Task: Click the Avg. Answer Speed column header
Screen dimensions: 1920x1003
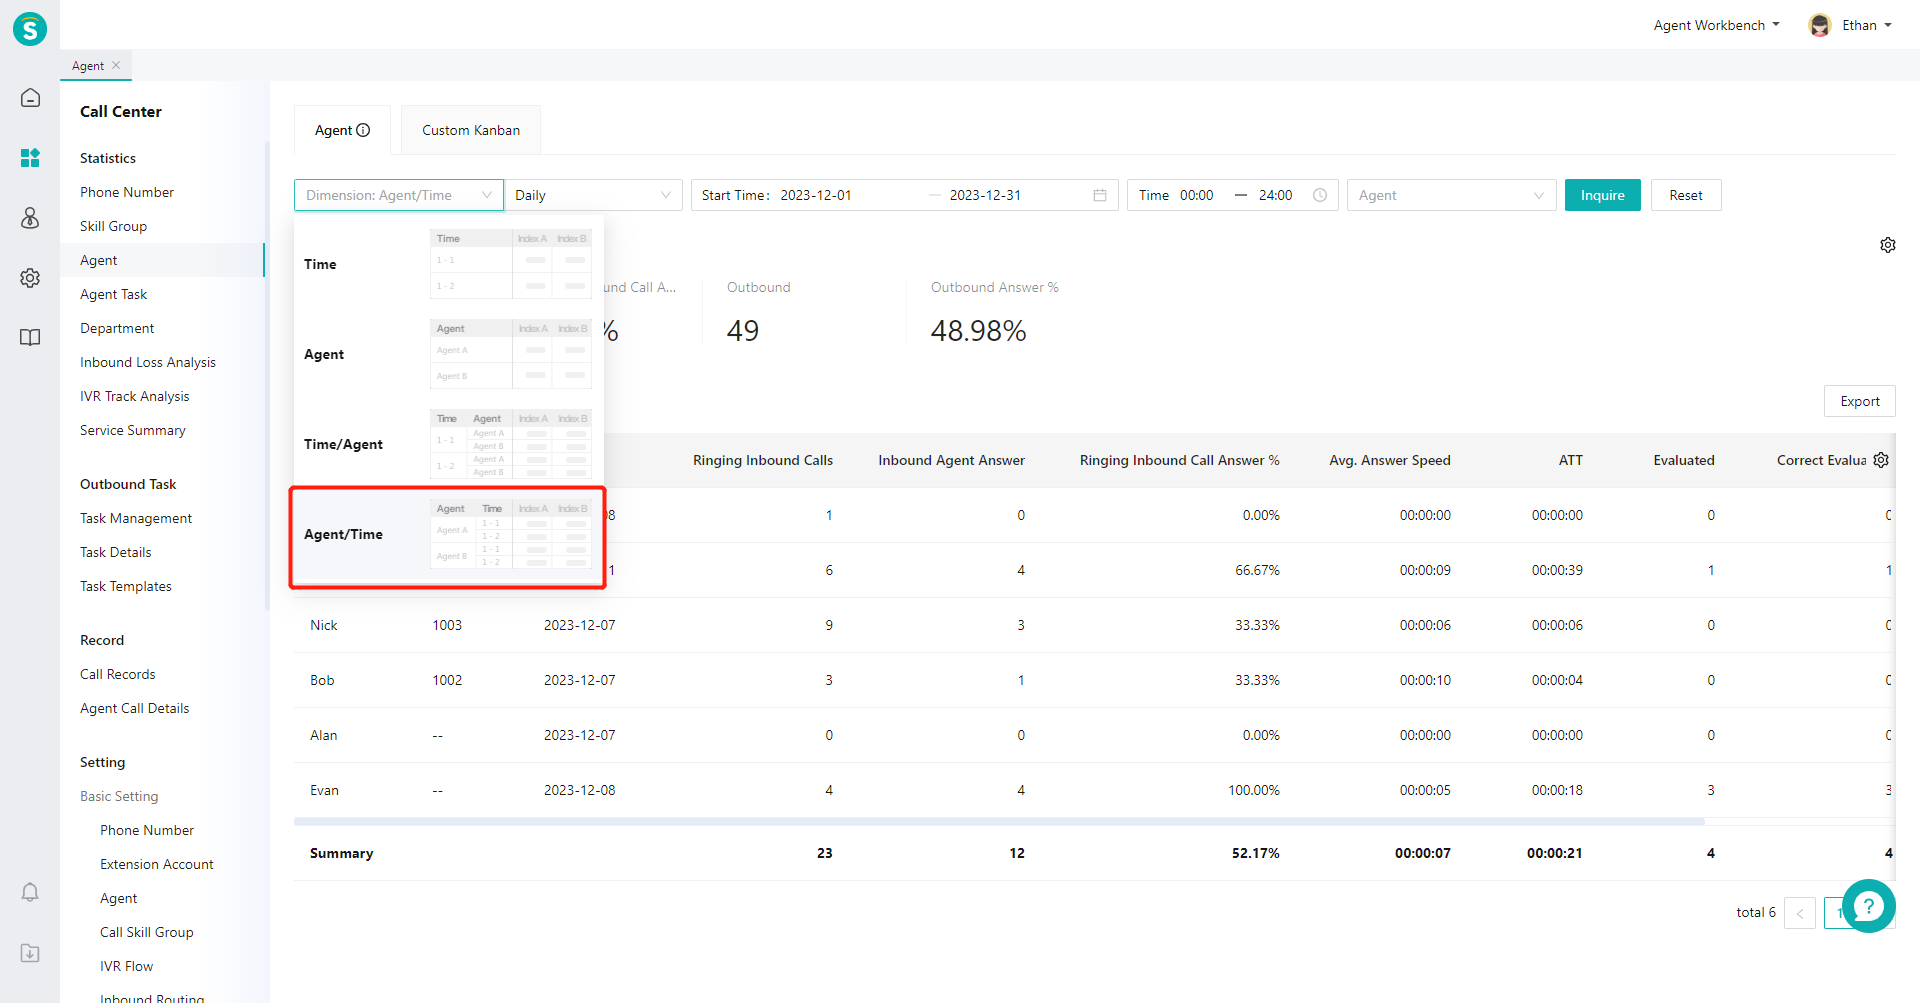Action: pos(1390,460)
